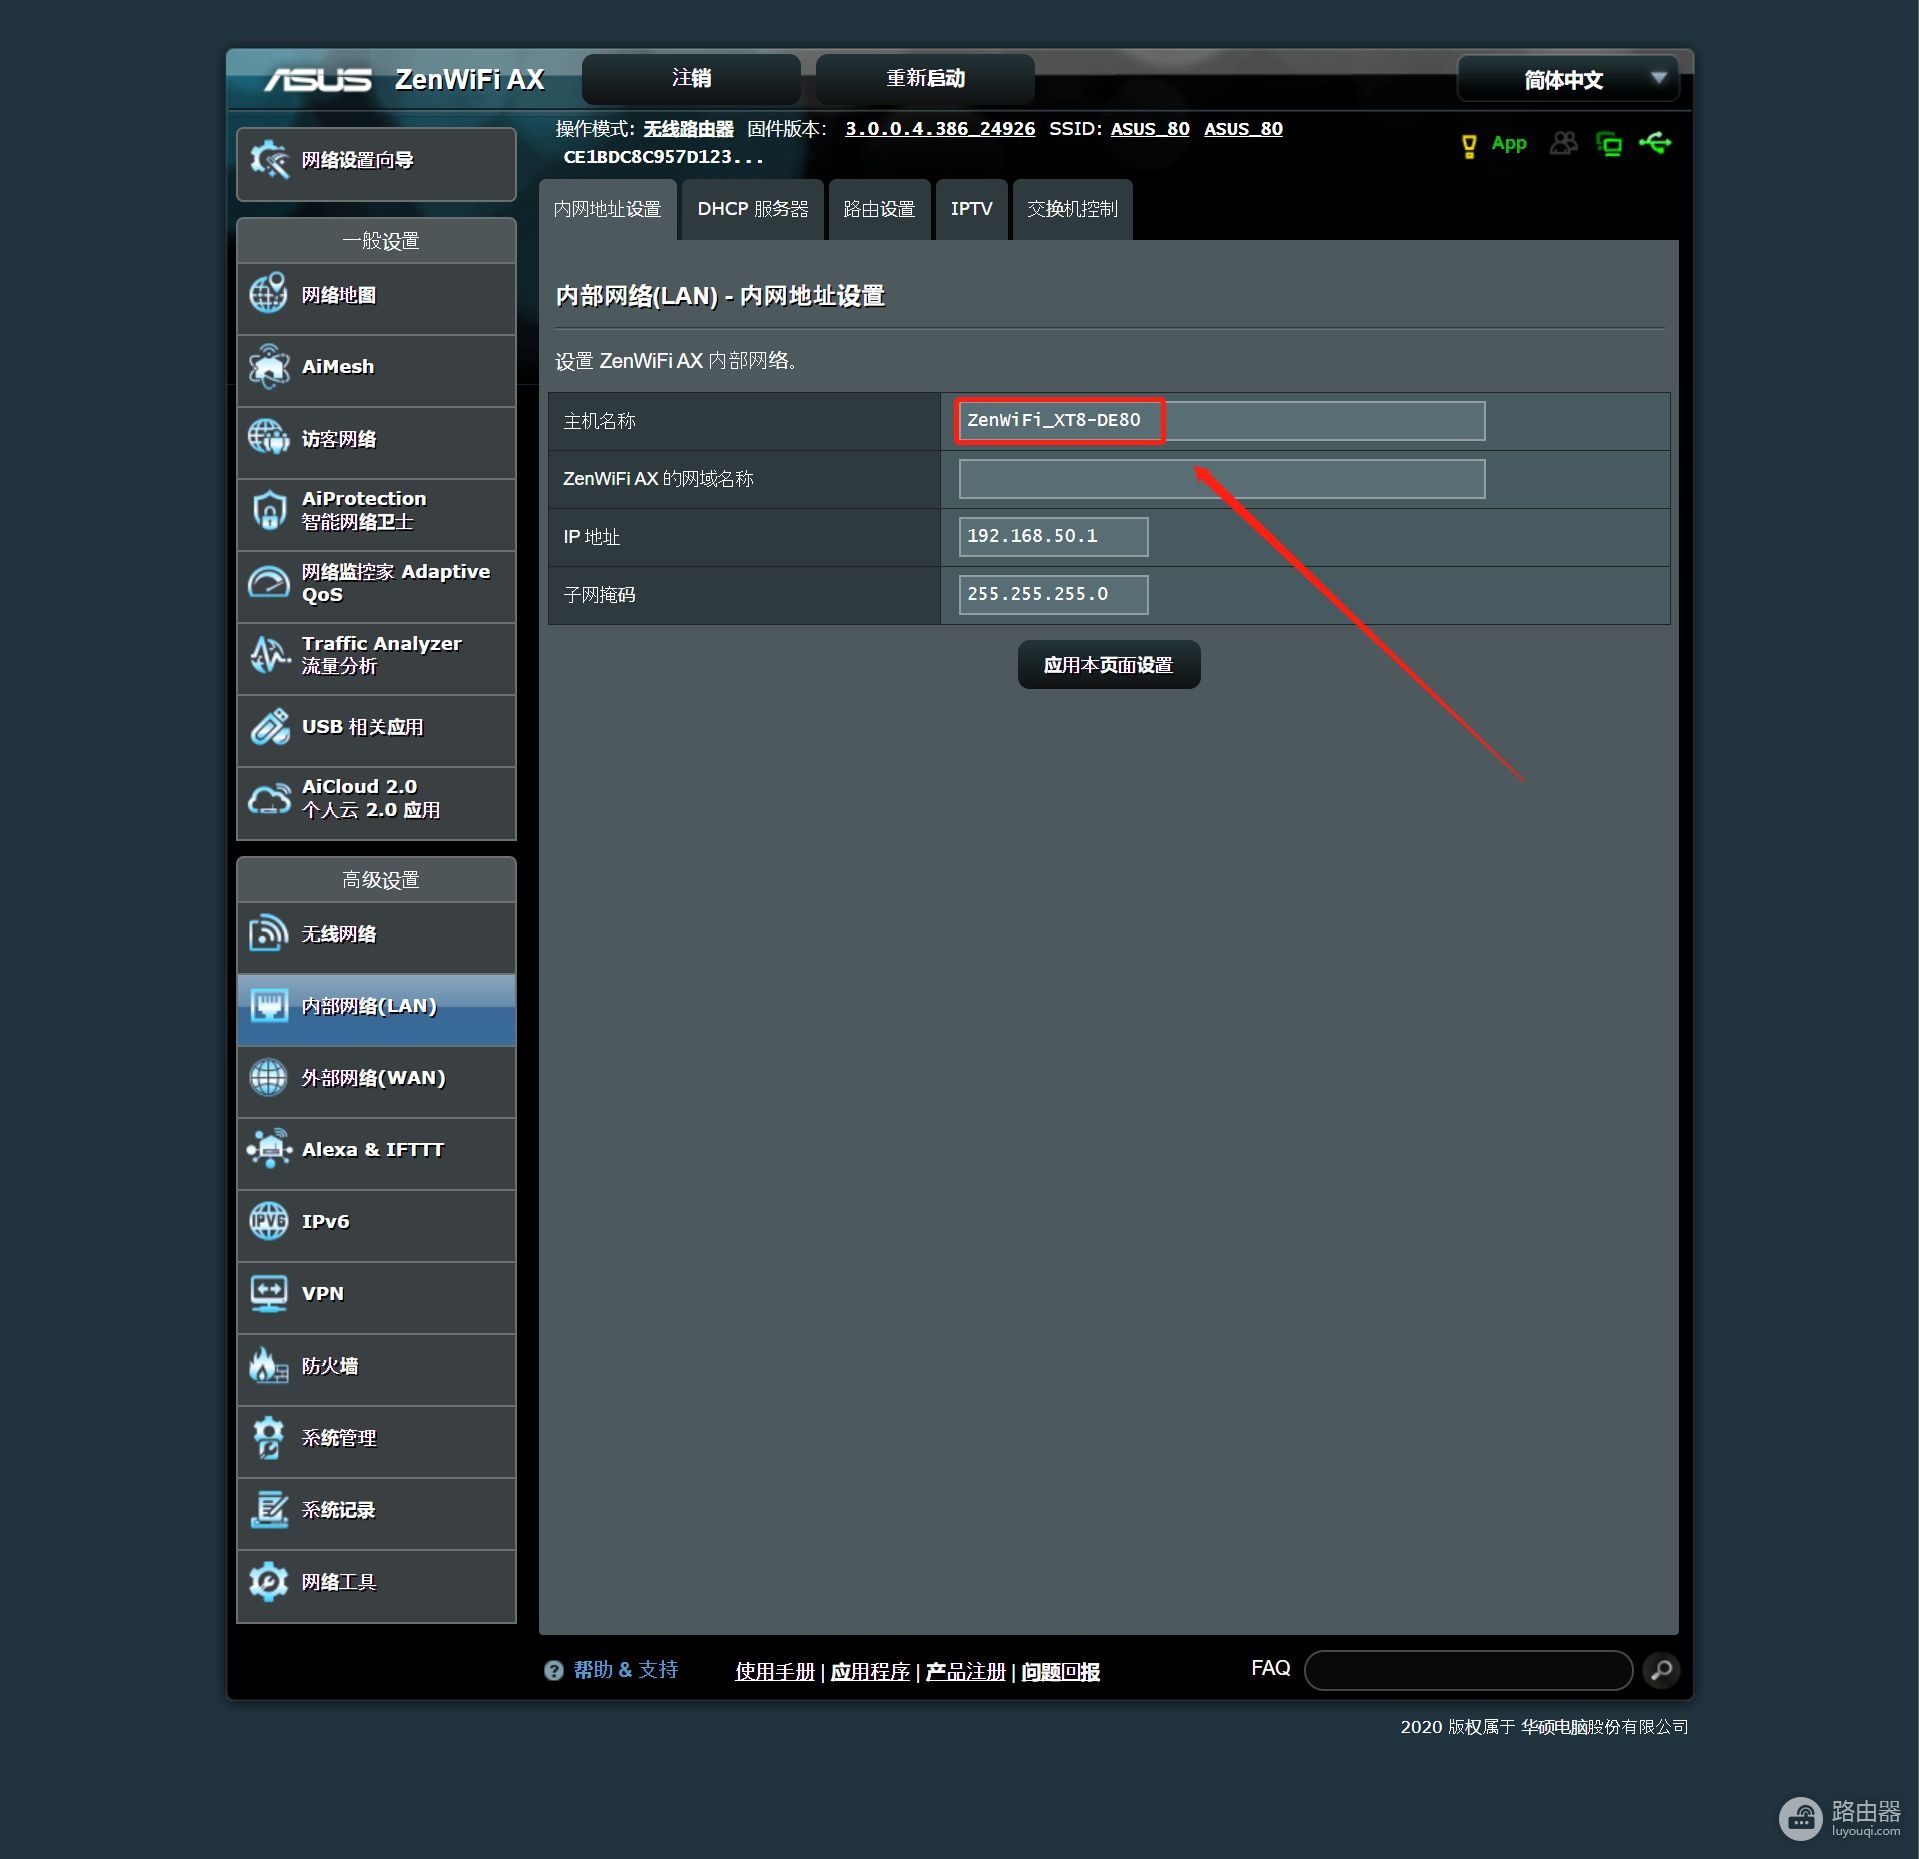Click the 无线路由器 operation mode link
Image resolution: width=1919 pixels, height=1859 pixels.
pyautogui.click(x=688, y=129)
